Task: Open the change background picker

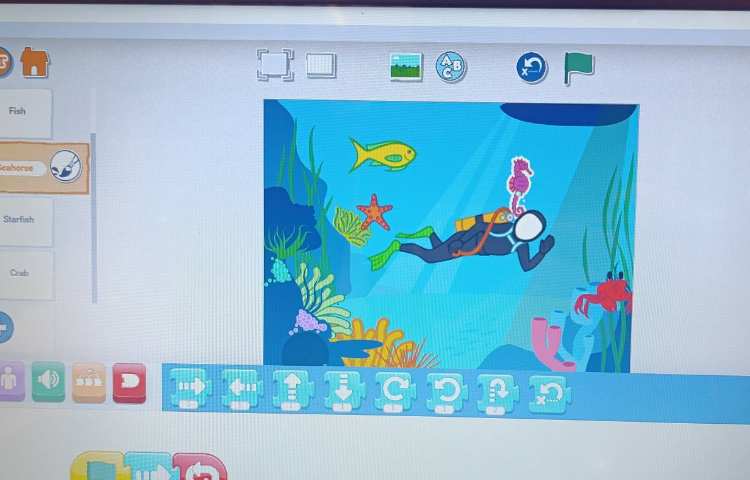Action: pos(406,67)
